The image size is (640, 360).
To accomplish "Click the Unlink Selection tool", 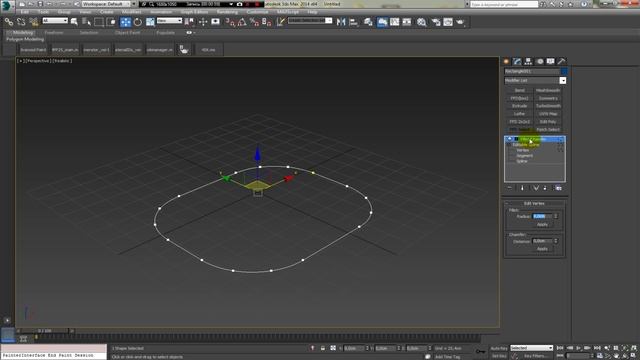I will coord(21,22).
